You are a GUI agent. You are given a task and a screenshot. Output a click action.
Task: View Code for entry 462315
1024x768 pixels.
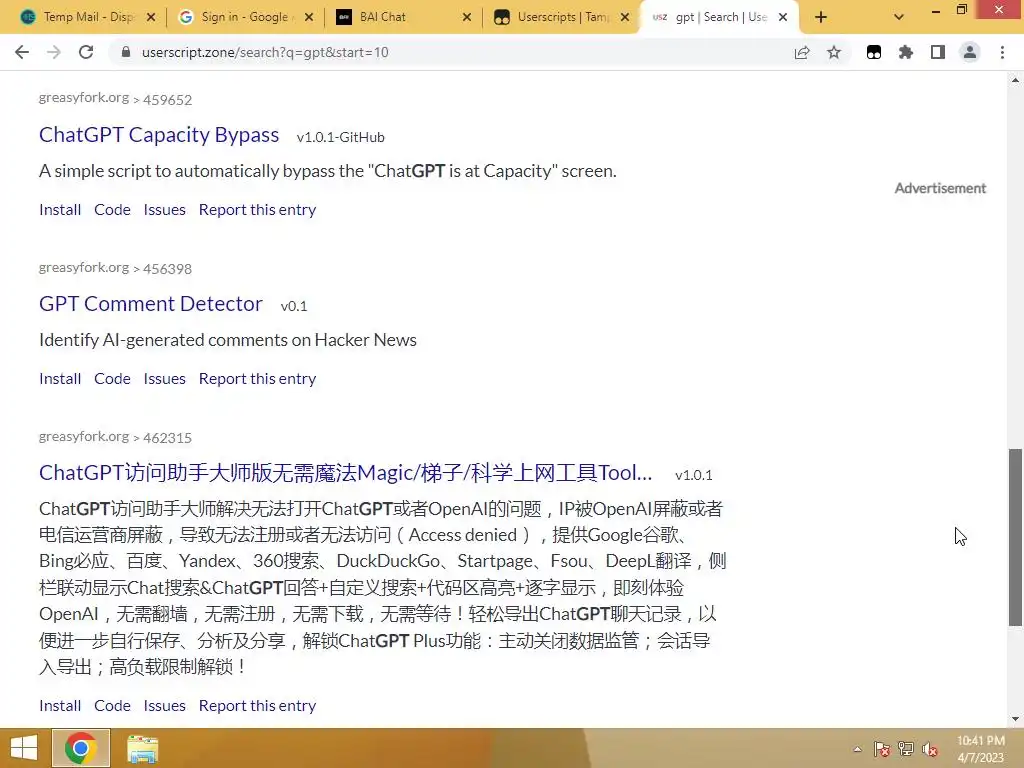112,706
